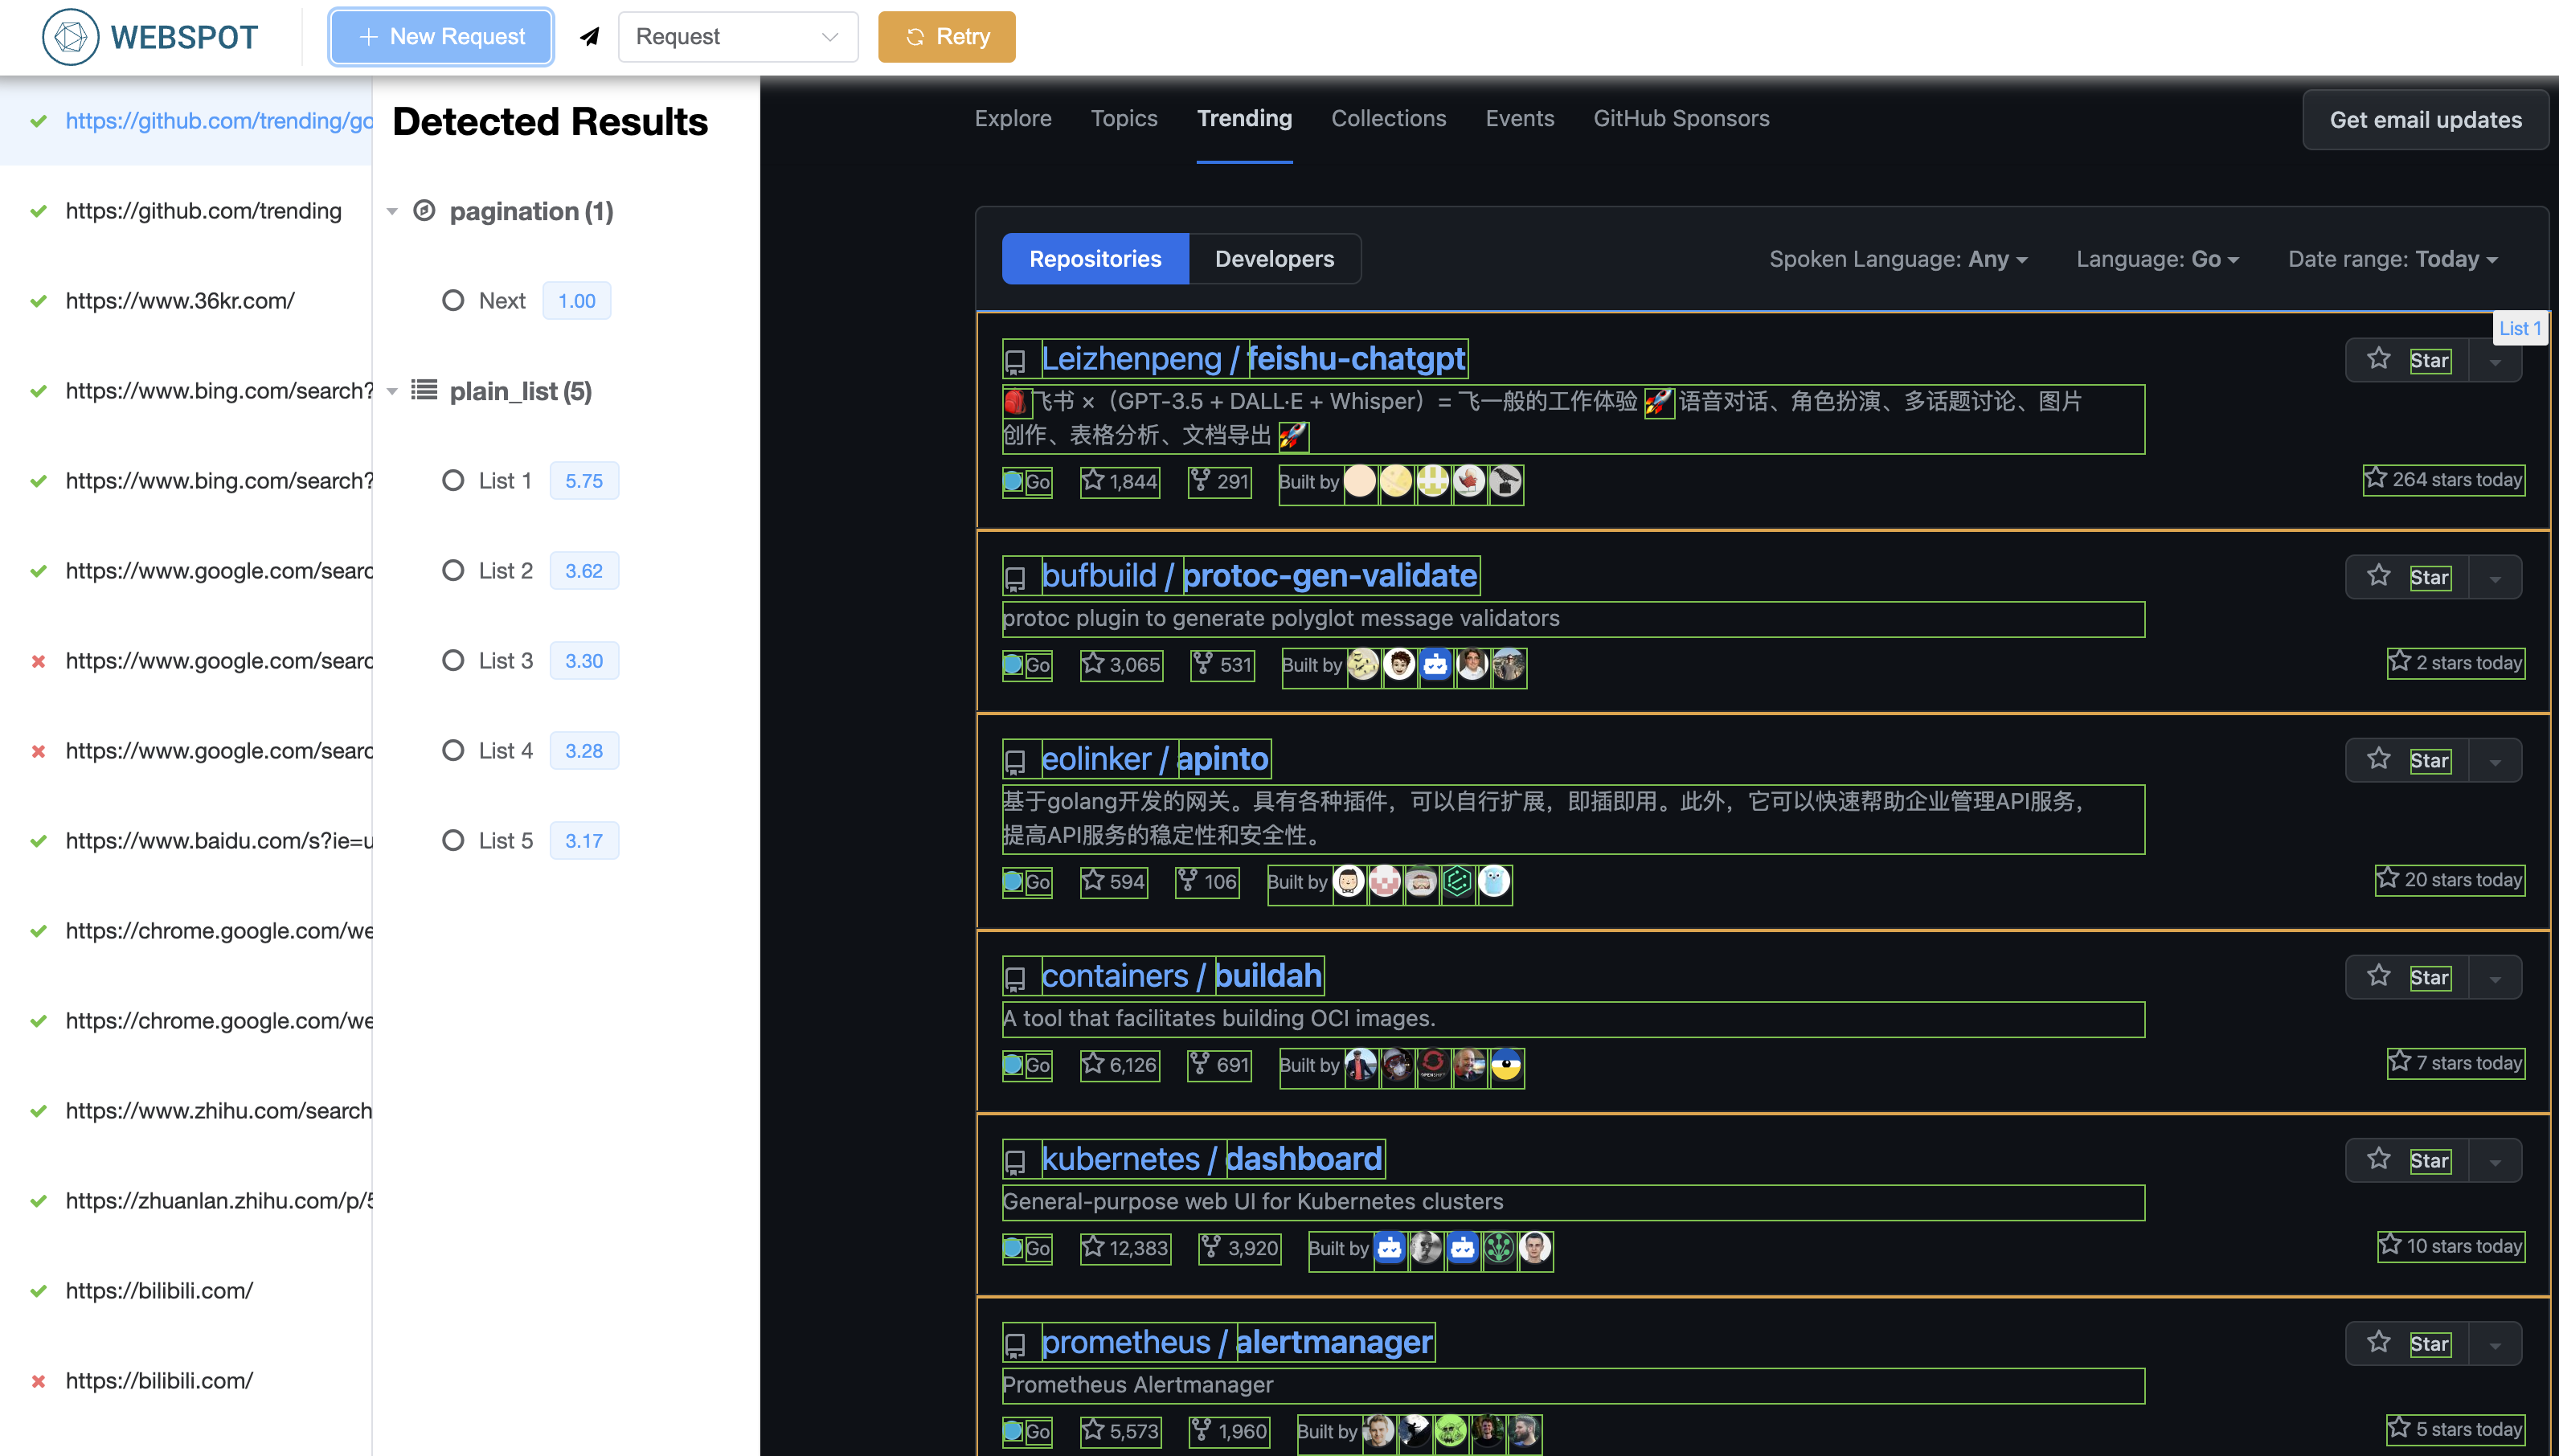Viewport: 2559px width, 1456px height.
Task: Click repo icon beside kubernetes / dashboard
Action: [1015, 1161]
